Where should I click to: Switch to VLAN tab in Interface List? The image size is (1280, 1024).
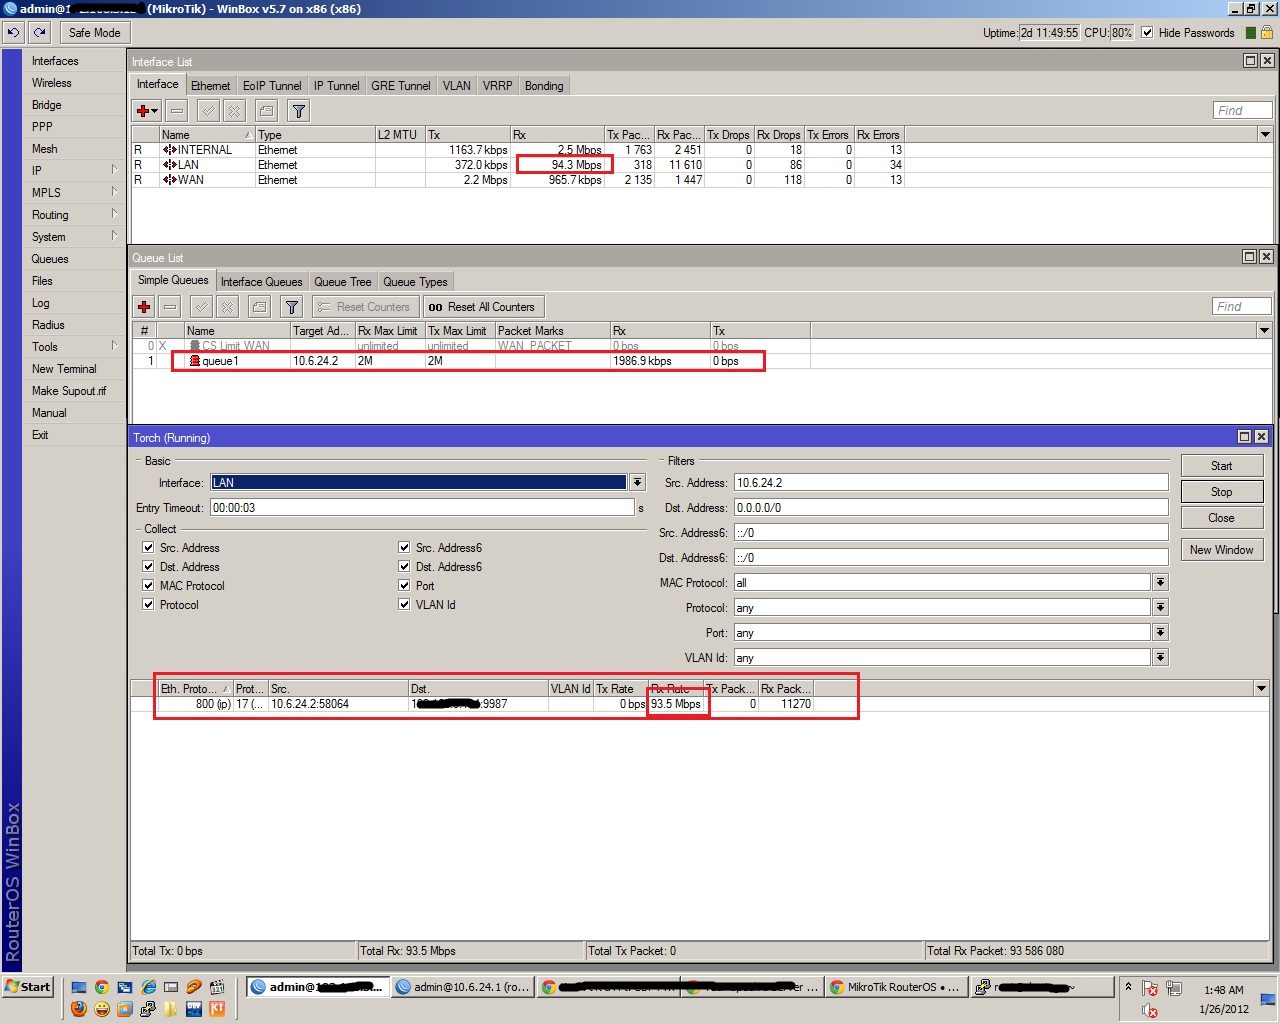coord(457,86)
